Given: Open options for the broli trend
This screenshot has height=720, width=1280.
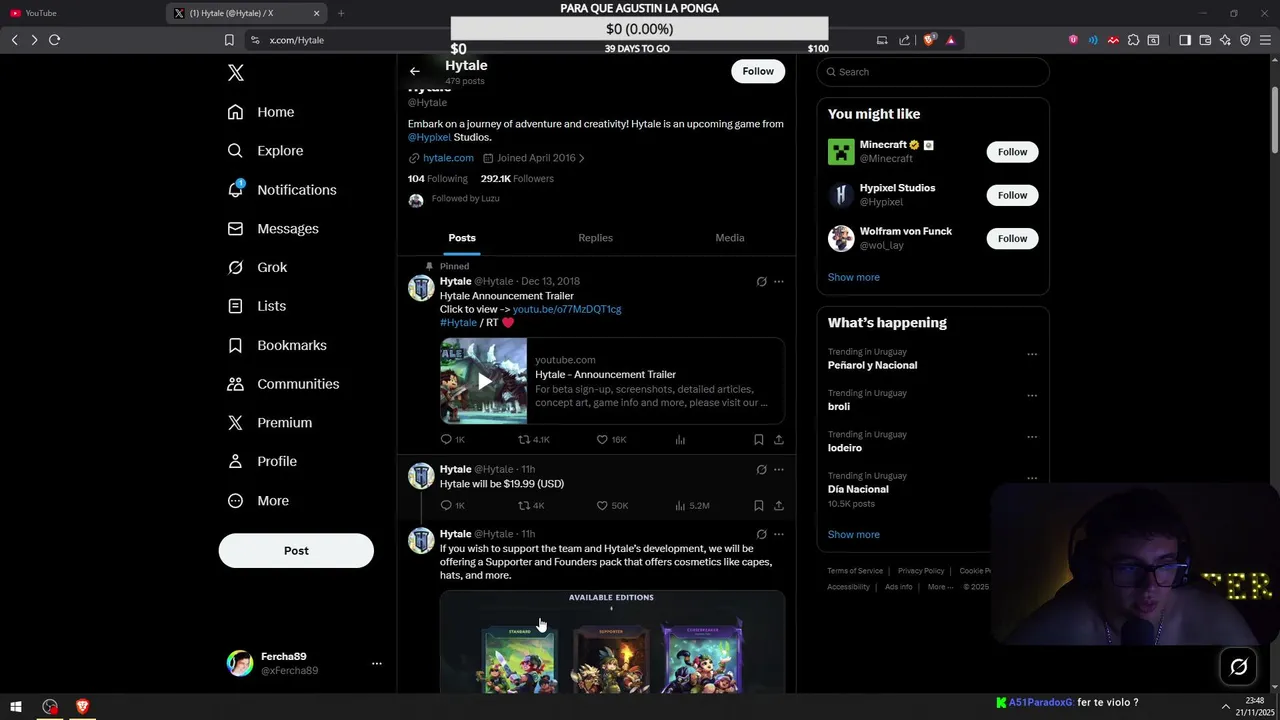Looking at the screenshot, I should pyautogui.click(x=1032, y=396).
